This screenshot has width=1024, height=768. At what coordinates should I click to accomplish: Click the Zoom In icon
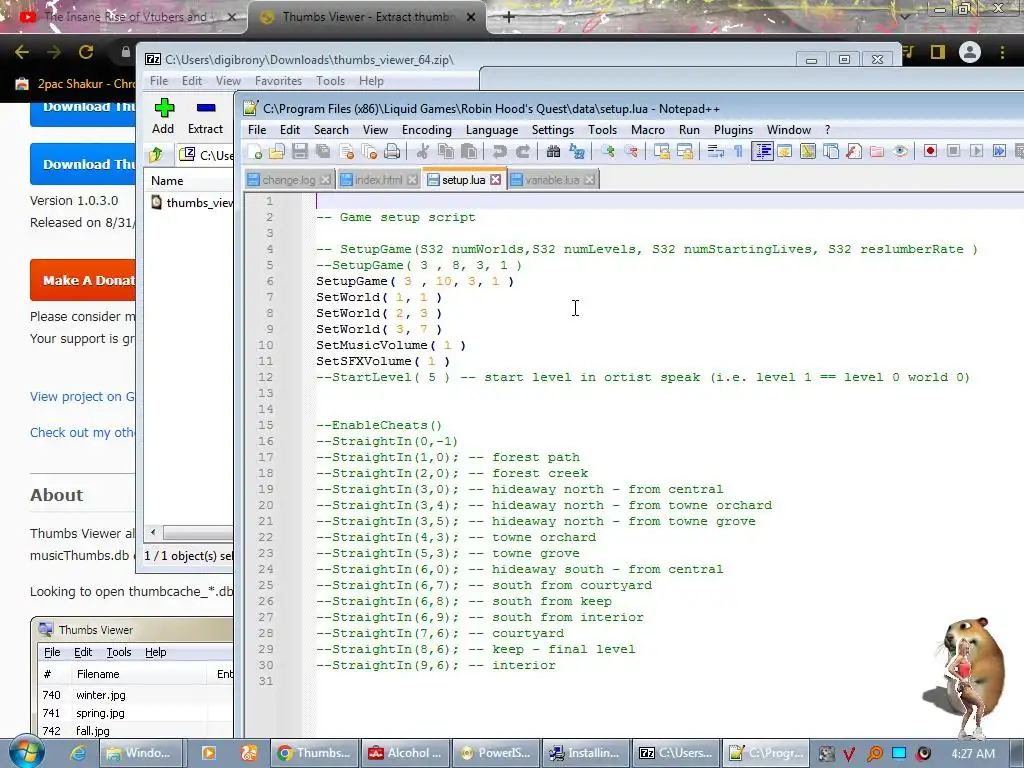[x=608, y=152]
